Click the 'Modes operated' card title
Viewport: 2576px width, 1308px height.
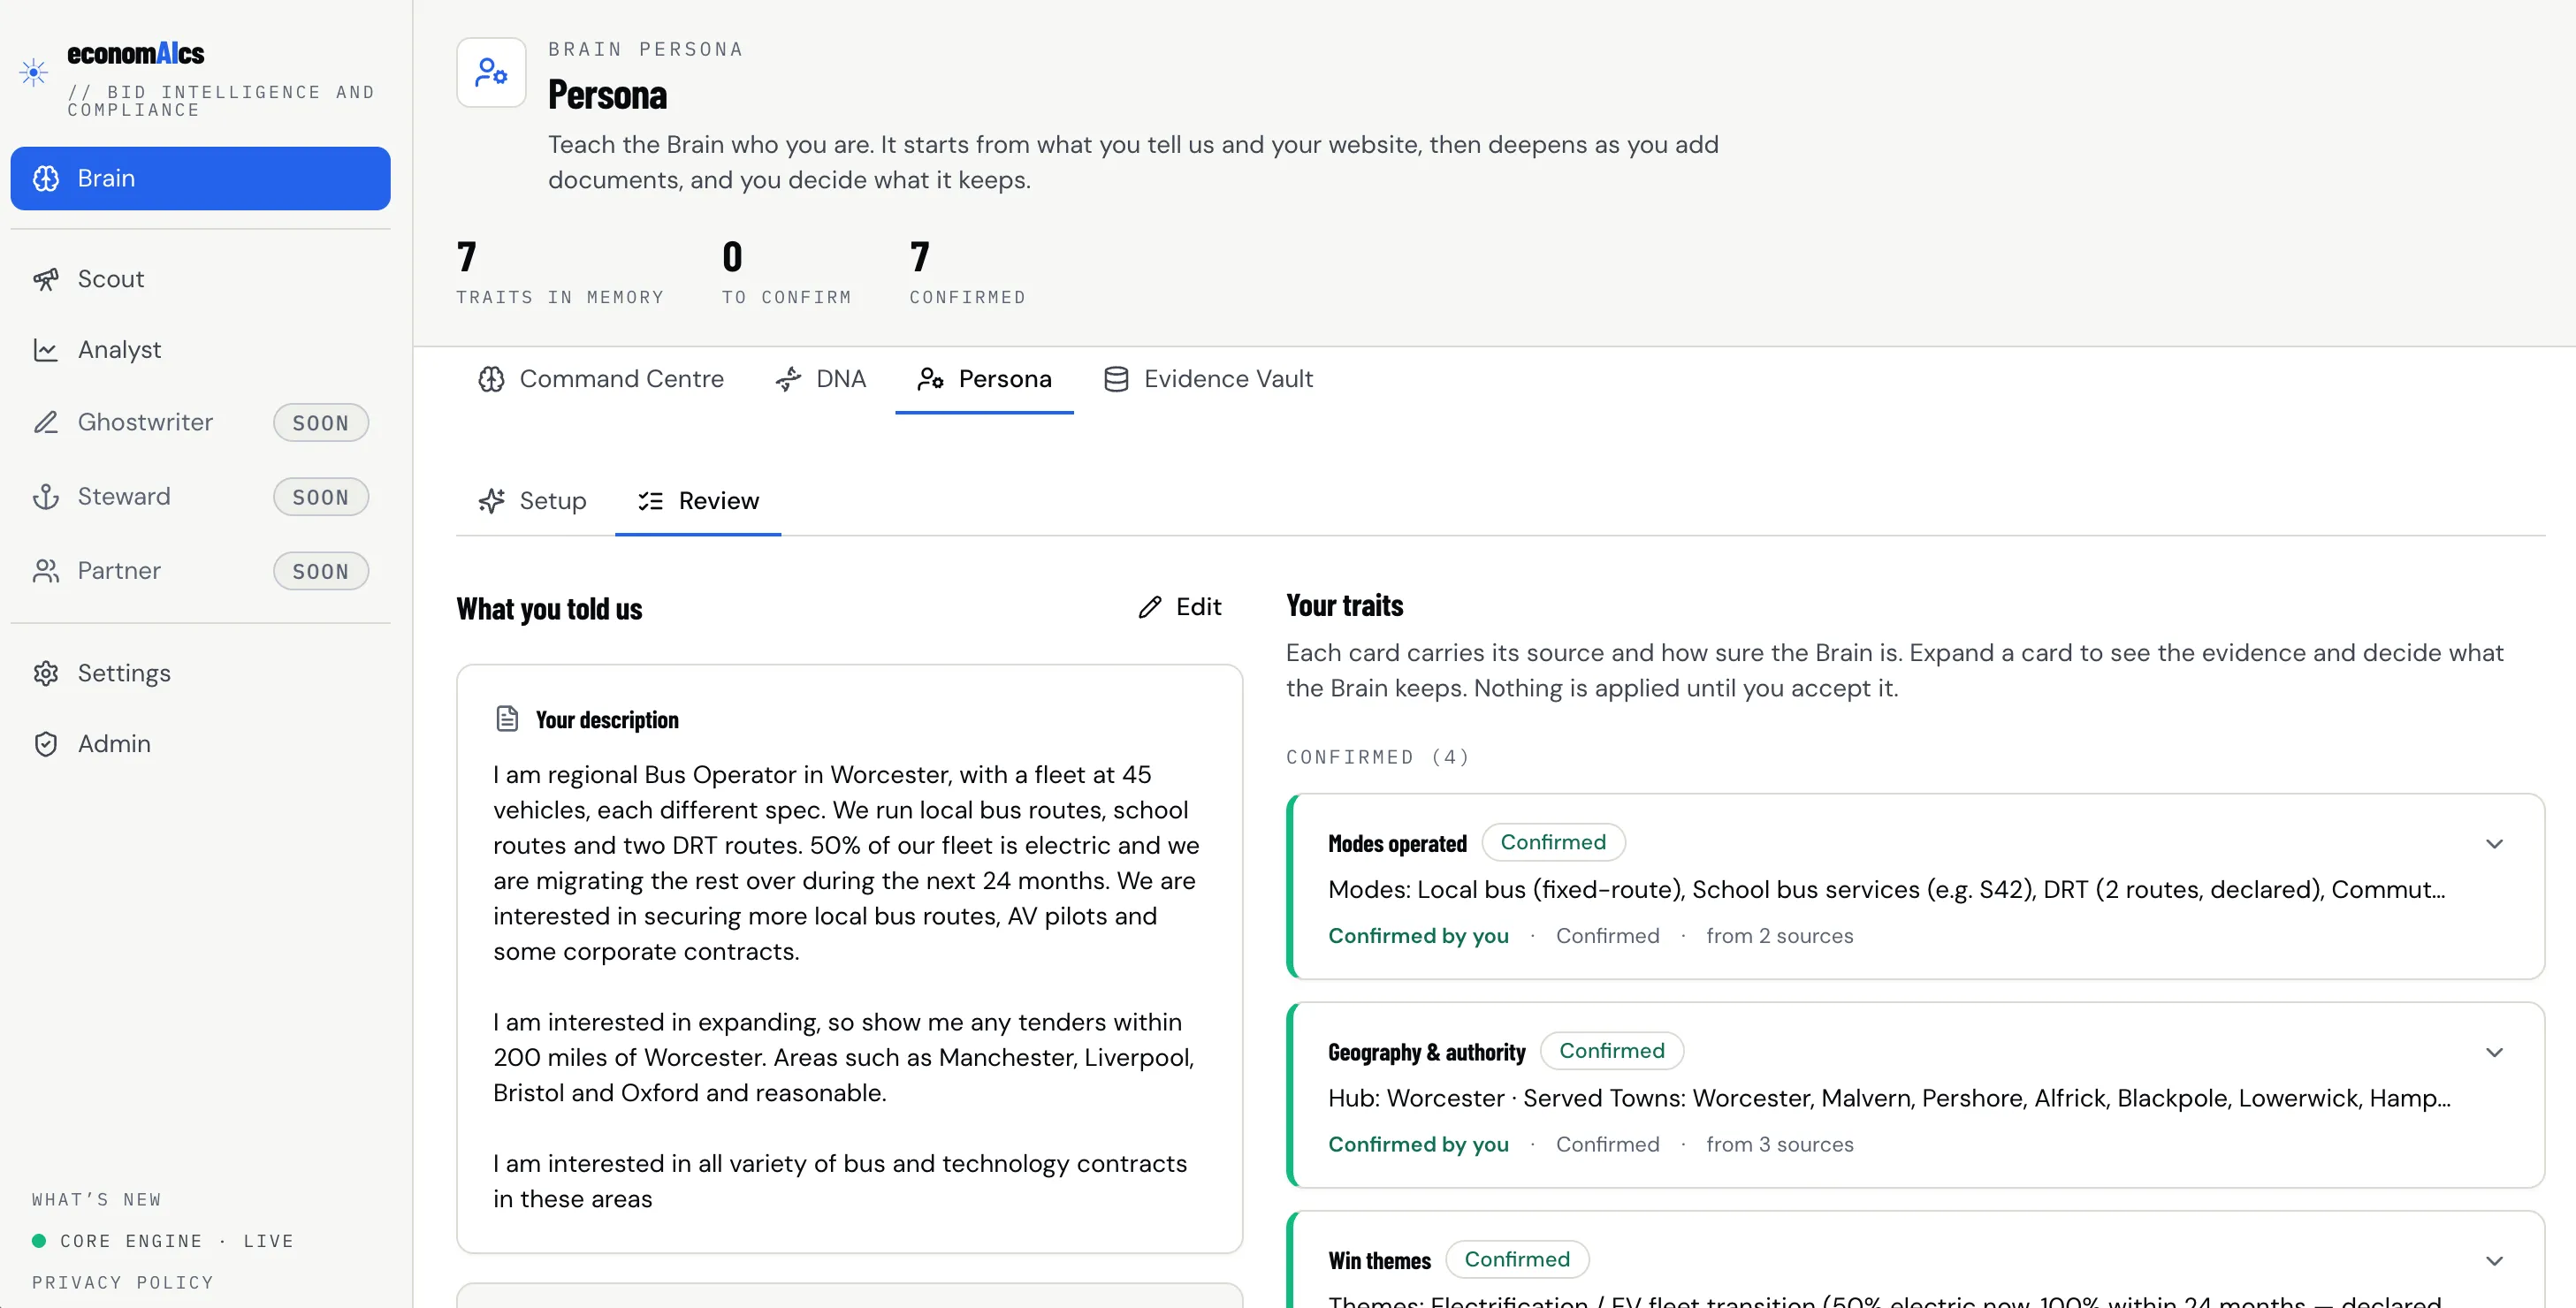tap(1397, 843)
